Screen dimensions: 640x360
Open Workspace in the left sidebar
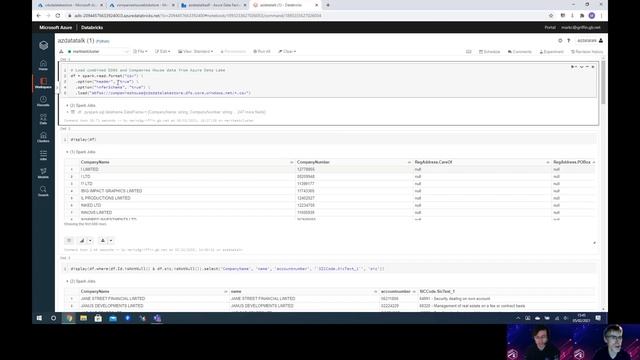43,83
